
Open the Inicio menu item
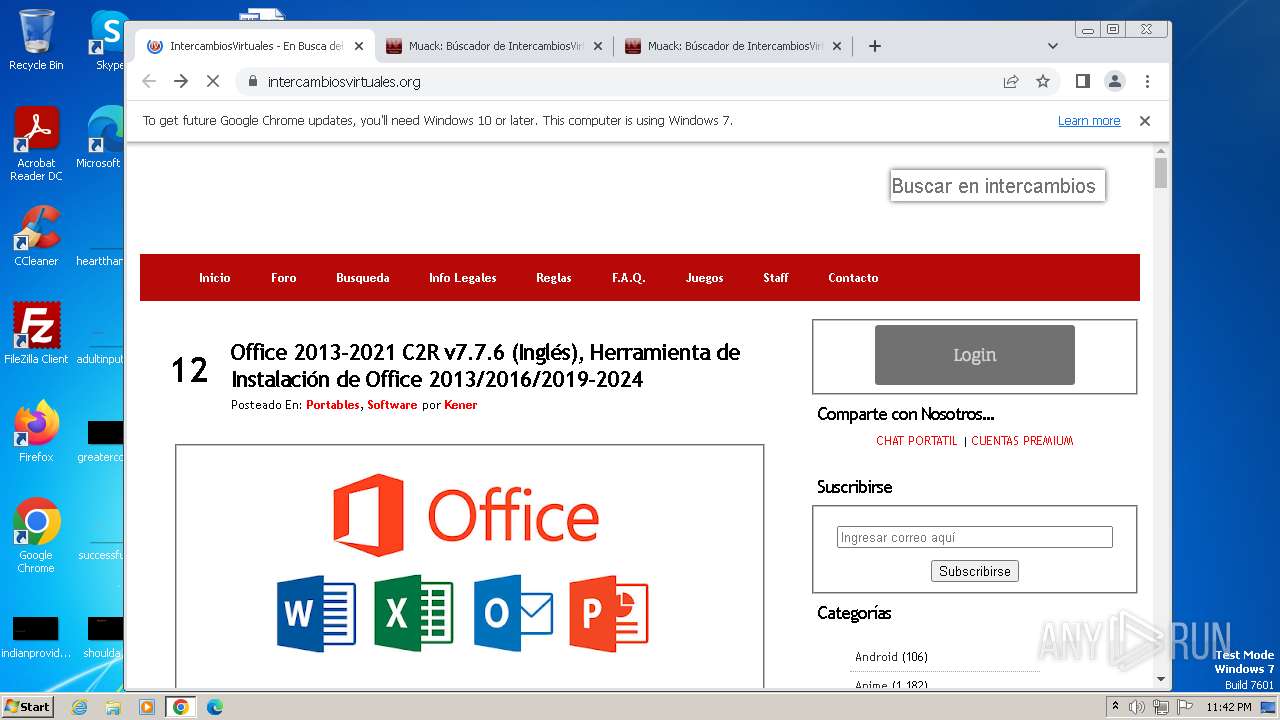(215, 278)
